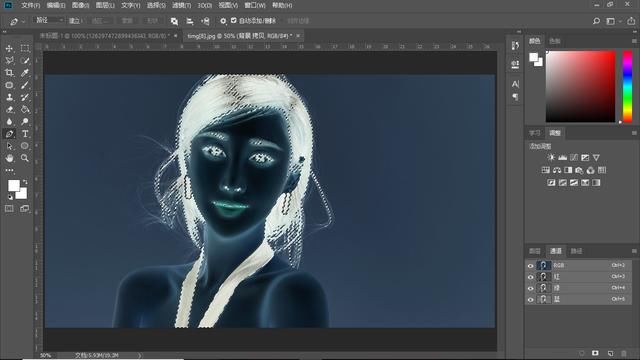Image resolution: width=640 pixels, height=360 pixels.
Task: Pick a color in the color field
Action: [x=580, y=87]
